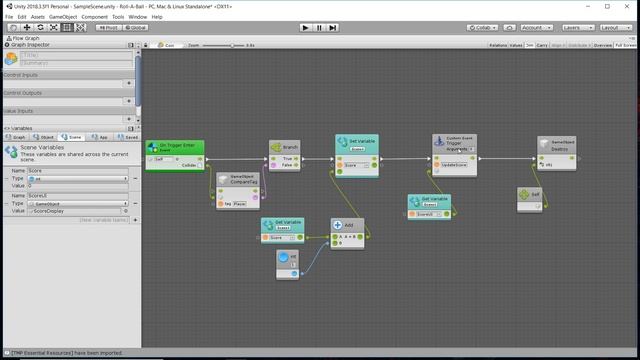
Task: Select the Move tool in Unity toolbar
Action: 27,27
